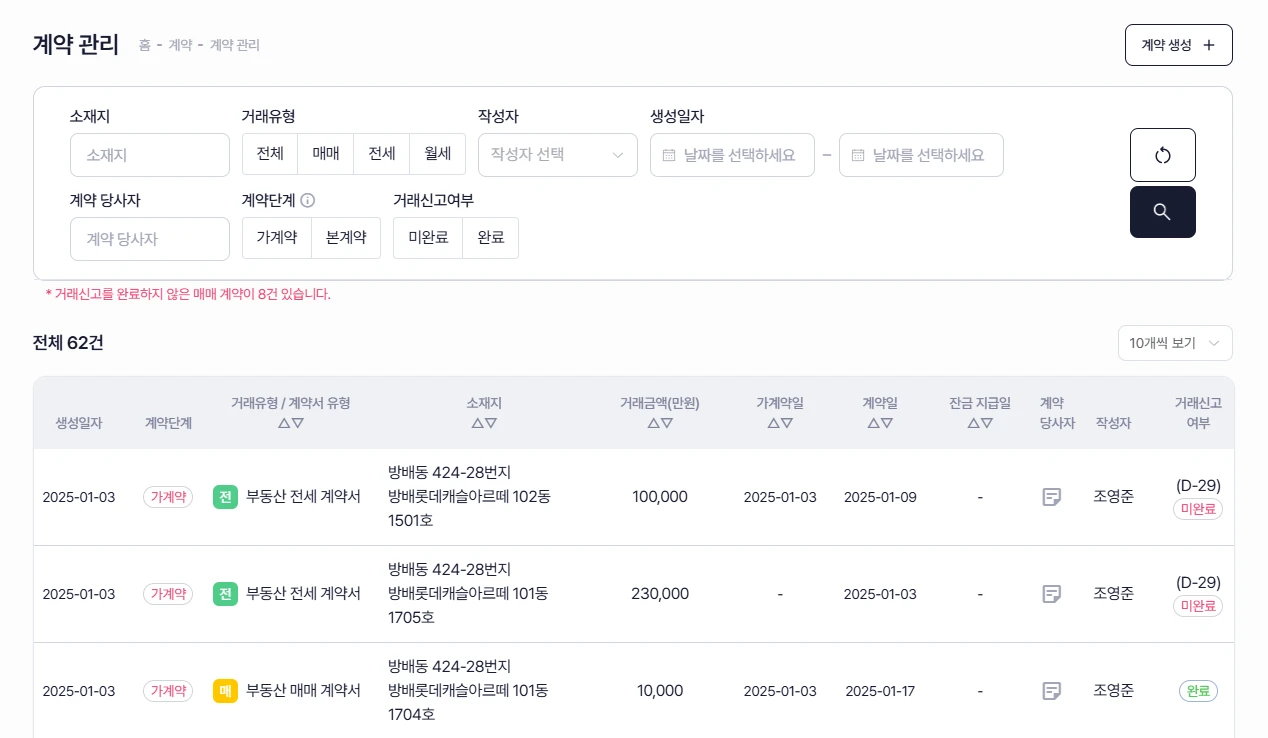The height and width of the screenshot is (738, 1268).
Task: Click into the 소재지 input field
Action: click(x=150, y=155)
